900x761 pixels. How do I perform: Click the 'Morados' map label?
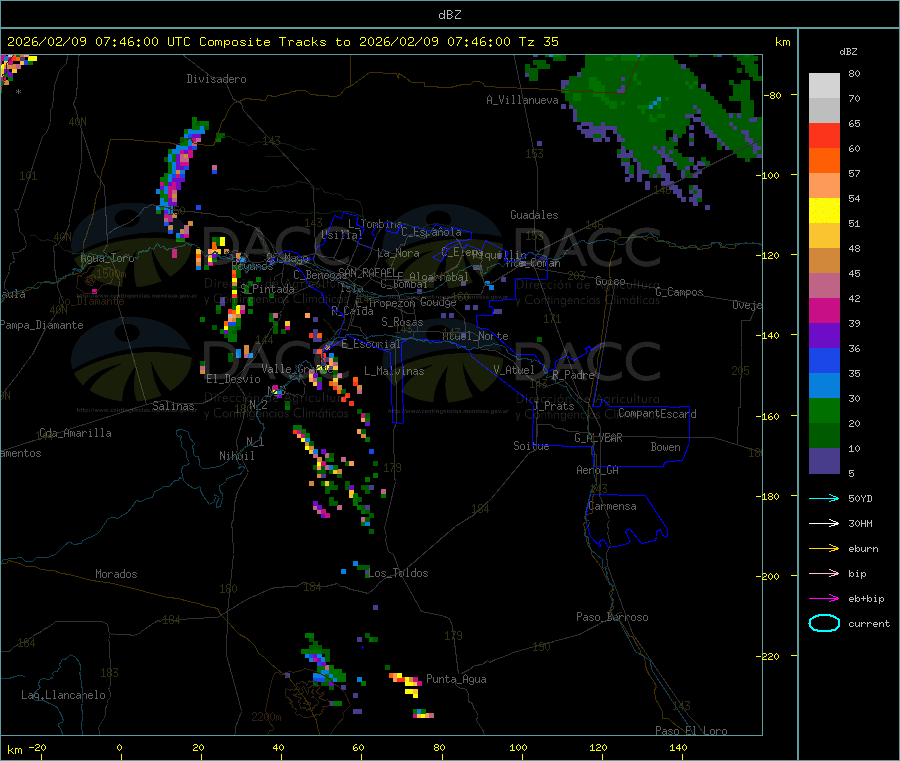click(x=116, y=574)
